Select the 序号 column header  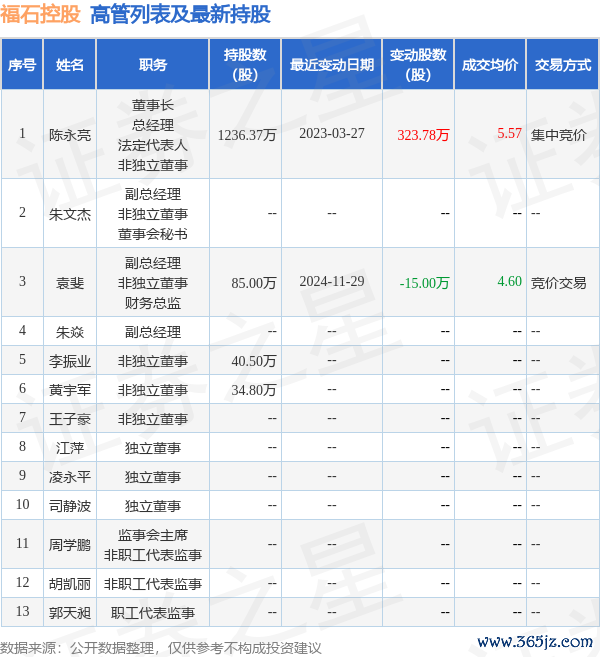(22, 65)
